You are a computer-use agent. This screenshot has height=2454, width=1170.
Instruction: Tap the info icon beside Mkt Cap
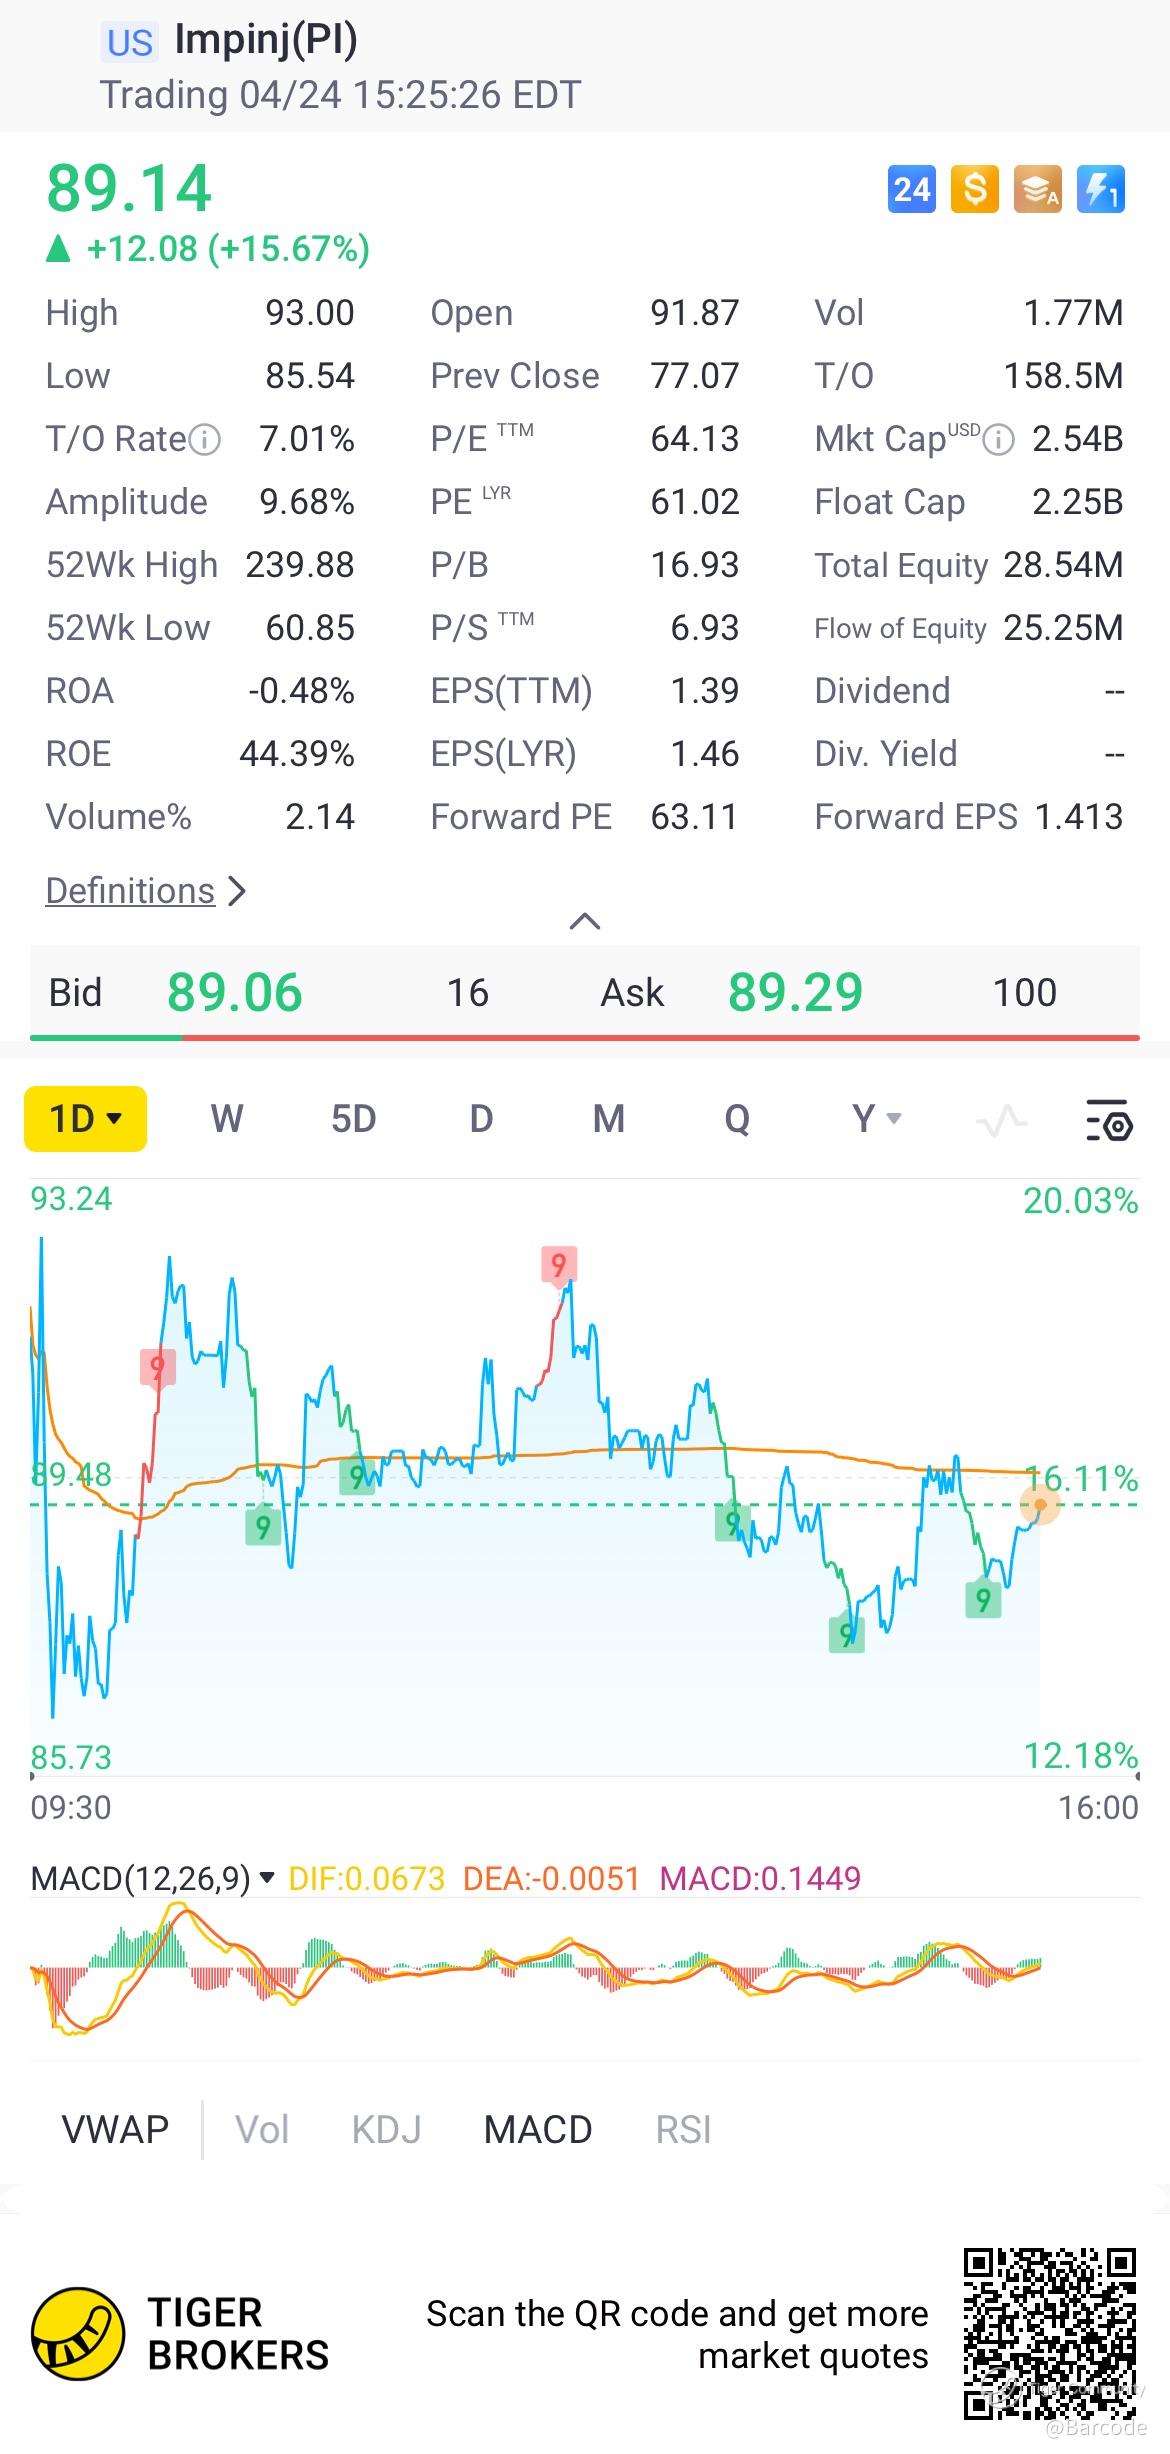click(x=998, y=439)
